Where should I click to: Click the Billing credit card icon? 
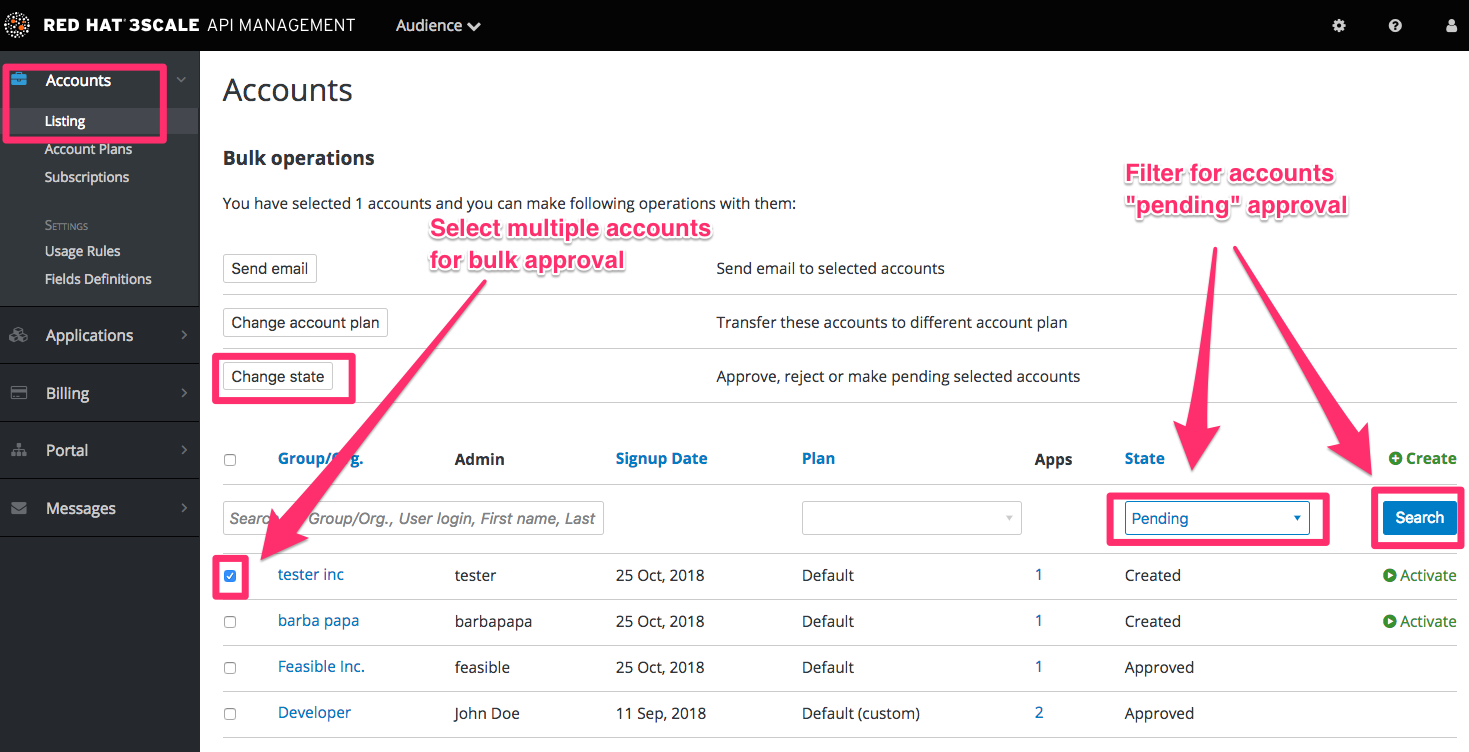18,393
